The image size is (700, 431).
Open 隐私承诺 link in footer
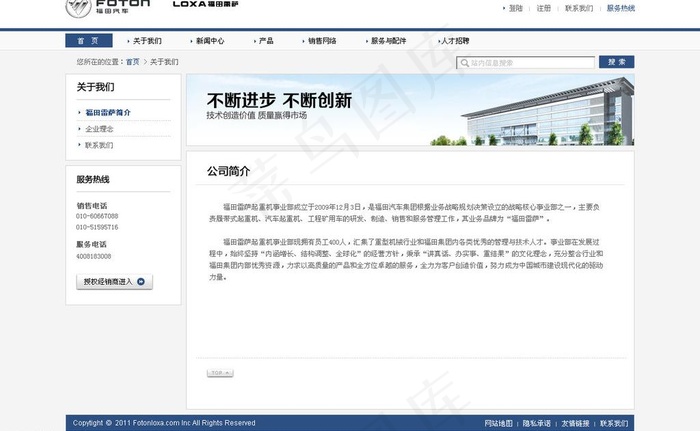[x=537, y=423]
